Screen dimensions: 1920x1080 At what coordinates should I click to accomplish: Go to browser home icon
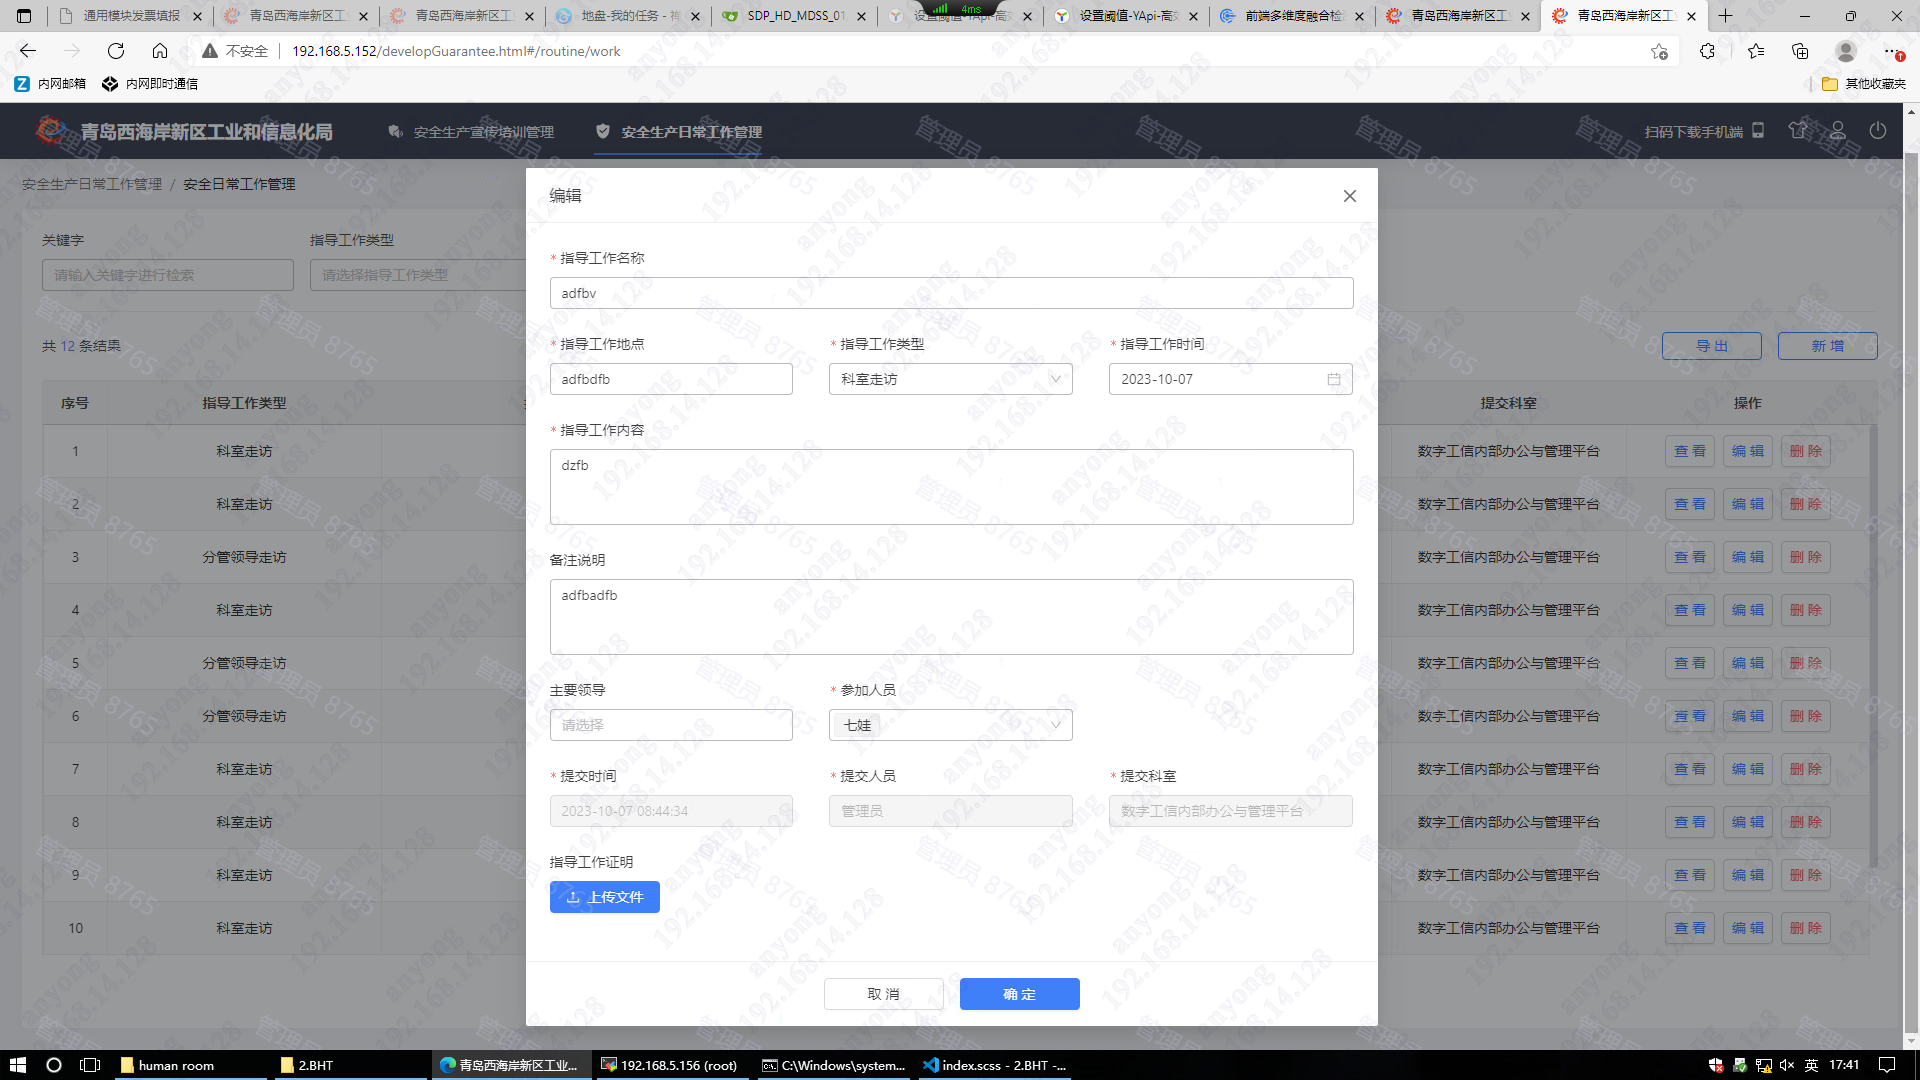click(x=160, y=51)
